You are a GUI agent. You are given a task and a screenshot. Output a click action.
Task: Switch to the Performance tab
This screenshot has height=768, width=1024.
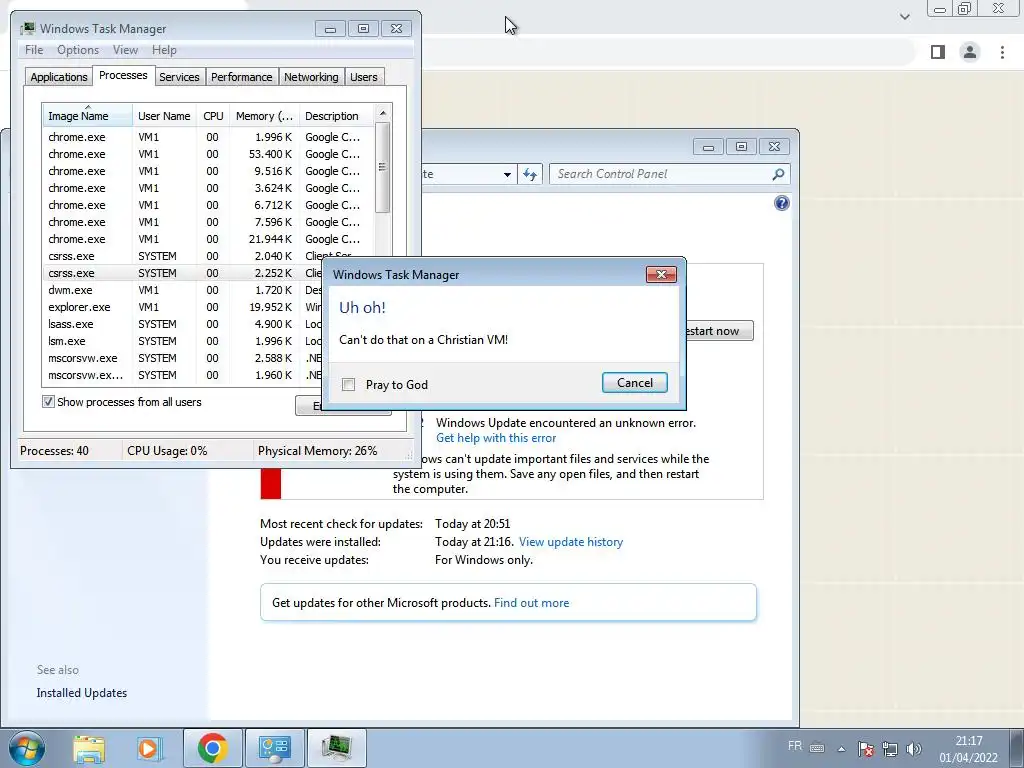(241, 77)
